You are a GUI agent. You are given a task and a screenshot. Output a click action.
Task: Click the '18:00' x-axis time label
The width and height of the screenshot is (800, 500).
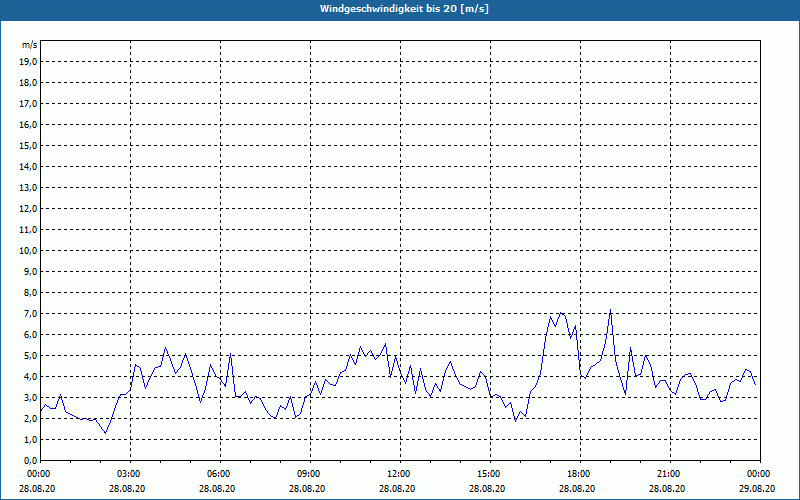point(580,474)
